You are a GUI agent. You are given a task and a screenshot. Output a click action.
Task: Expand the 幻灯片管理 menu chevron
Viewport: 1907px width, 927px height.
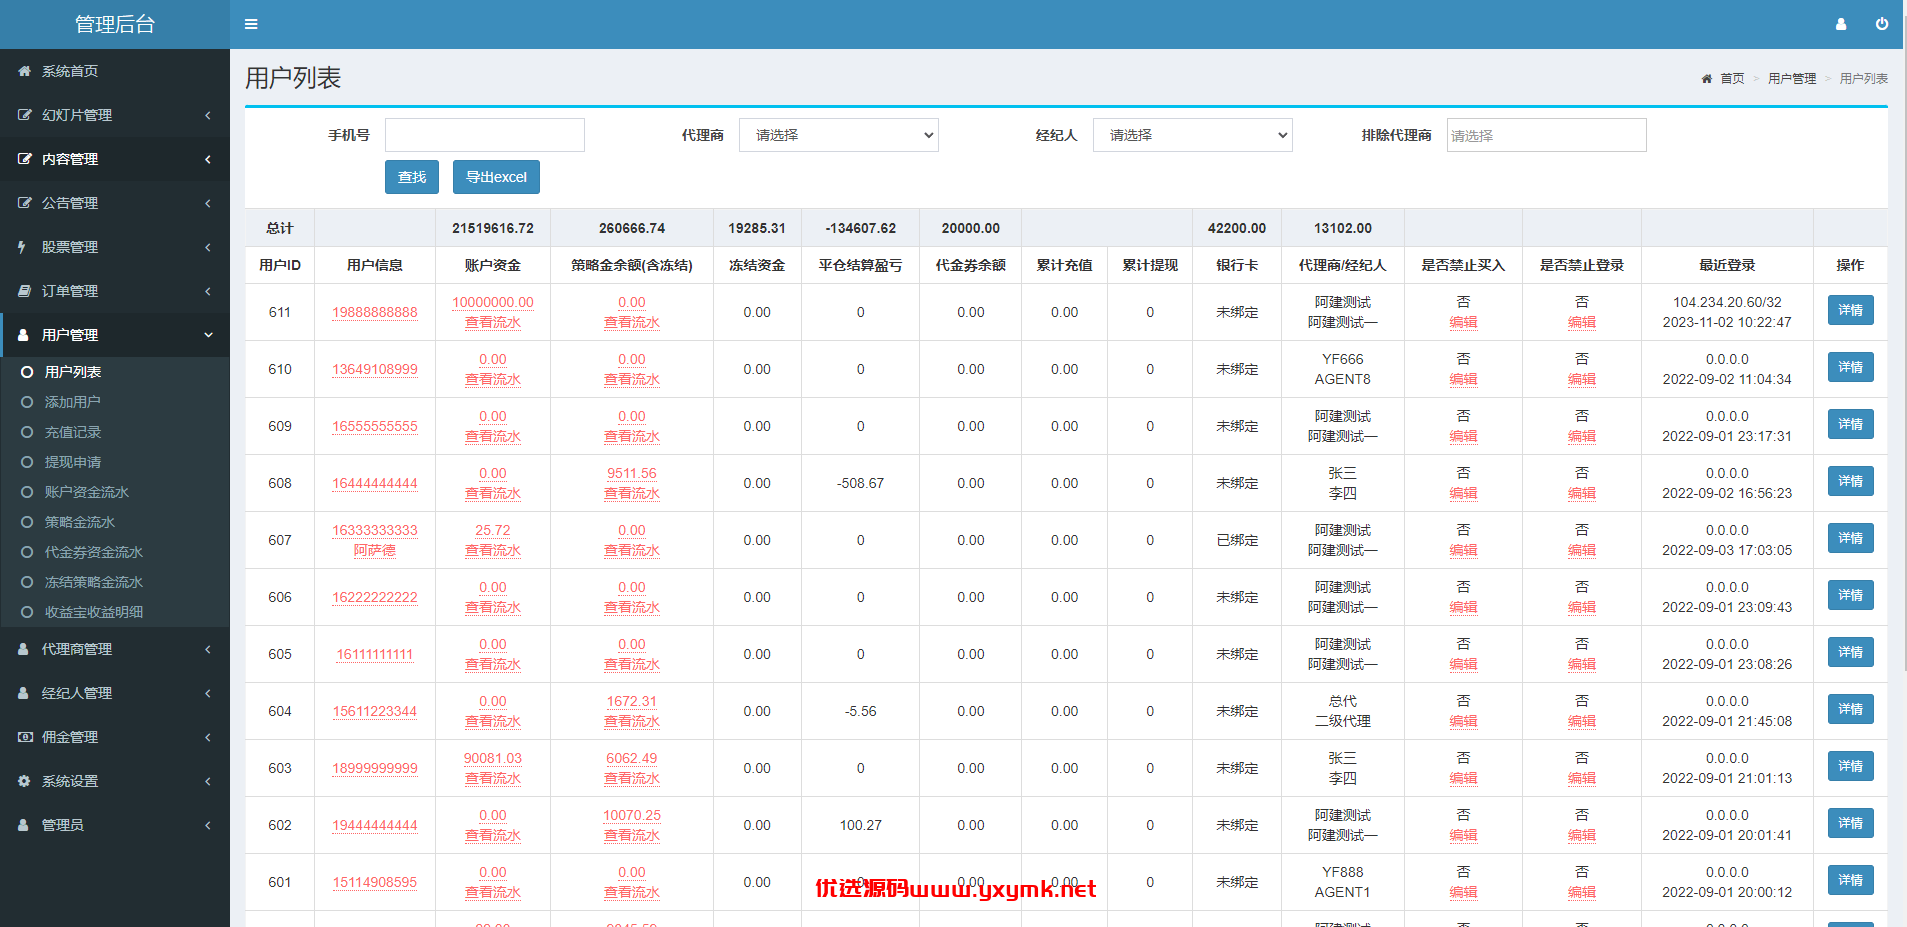coord(208,115)
